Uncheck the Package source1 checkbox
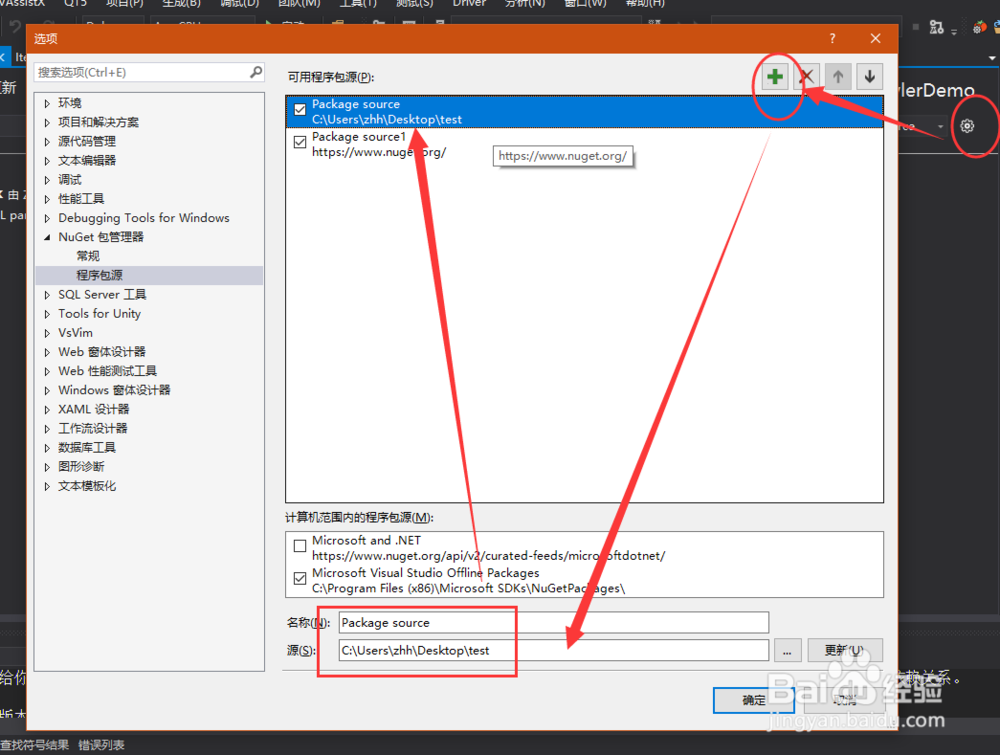 (x=300, y=142)
